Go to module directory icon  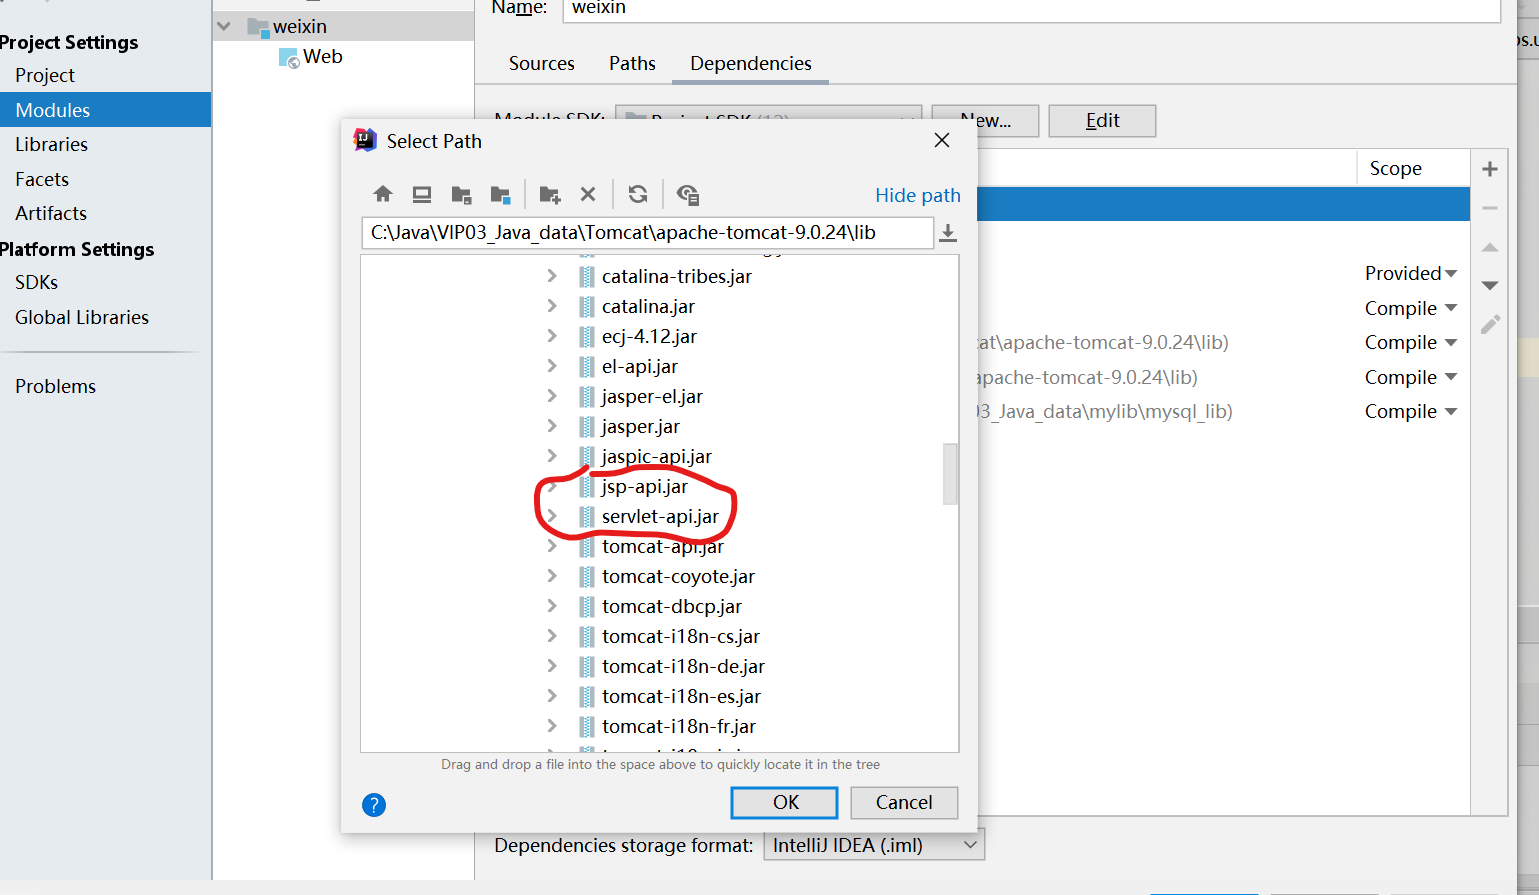(x=501, y=194)
